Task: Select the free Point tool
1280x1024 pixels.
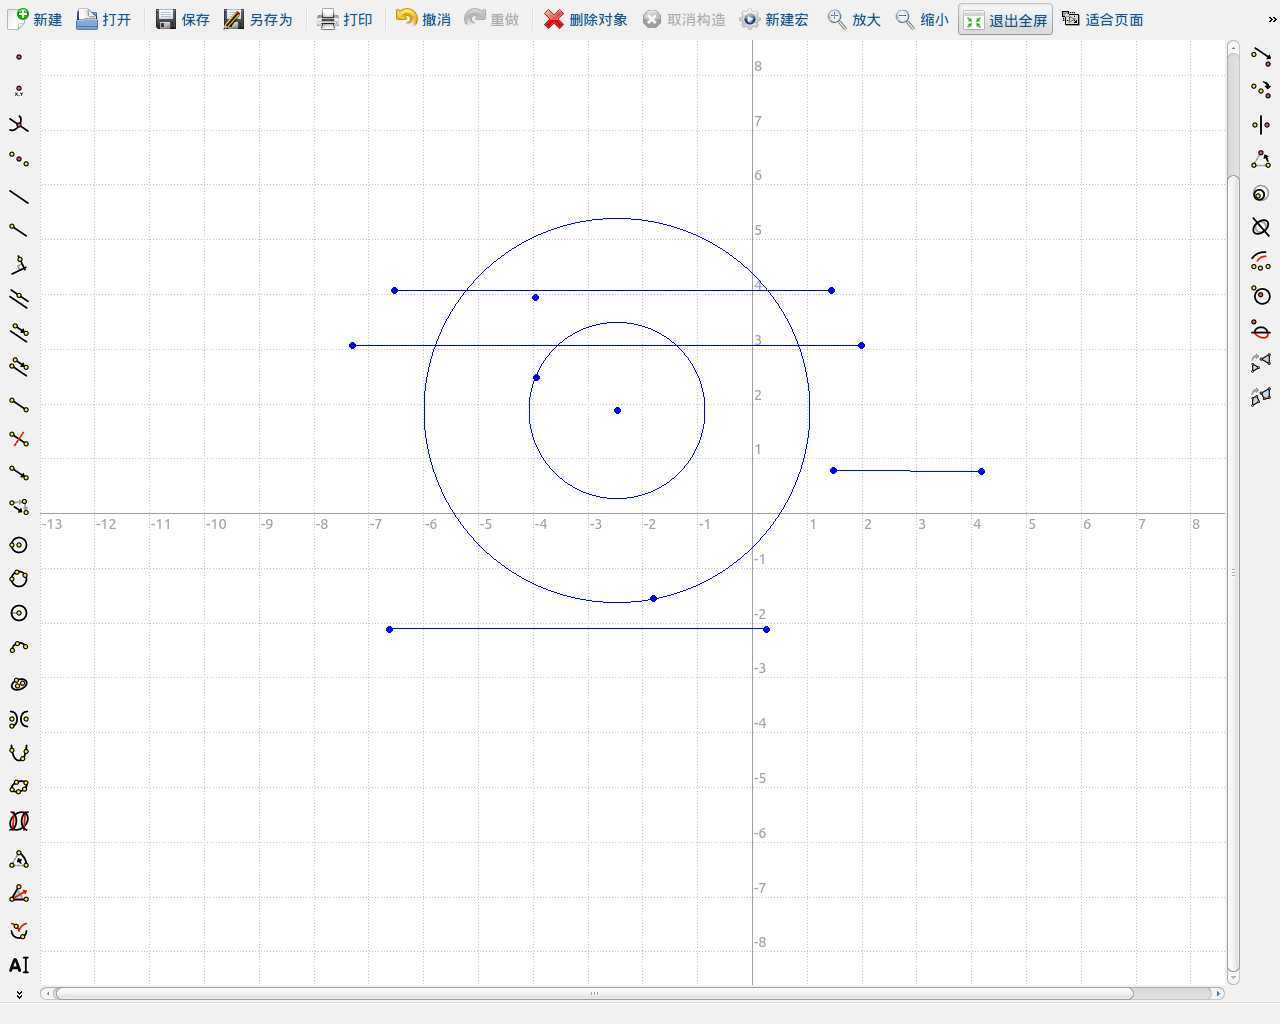Action: pyautogui.click(x=18, y=57)
